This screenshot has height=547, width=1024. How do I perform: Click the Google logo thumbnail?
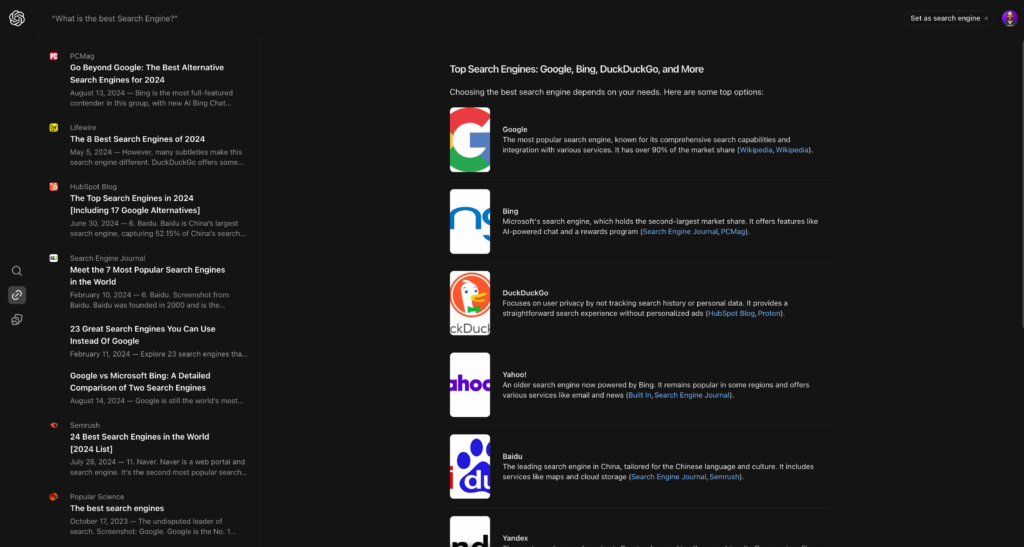(x=470, y=140)
